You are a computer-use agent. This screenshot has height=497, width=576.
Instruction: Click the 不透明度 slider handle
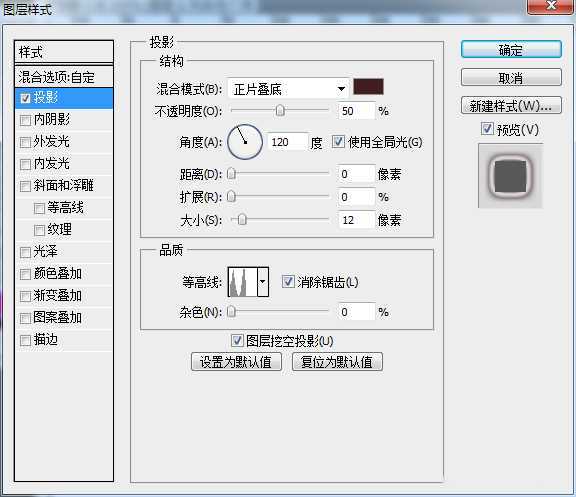click(x=280, y=110)
